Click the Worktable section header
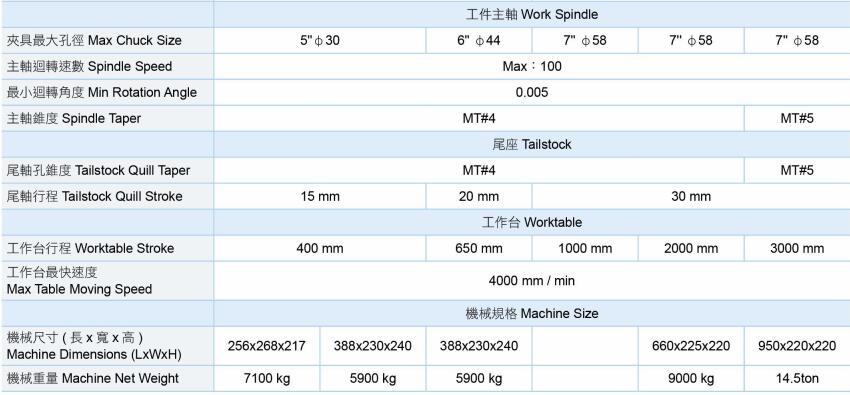Viewport: 850px width, 395px height. [532, 223]
